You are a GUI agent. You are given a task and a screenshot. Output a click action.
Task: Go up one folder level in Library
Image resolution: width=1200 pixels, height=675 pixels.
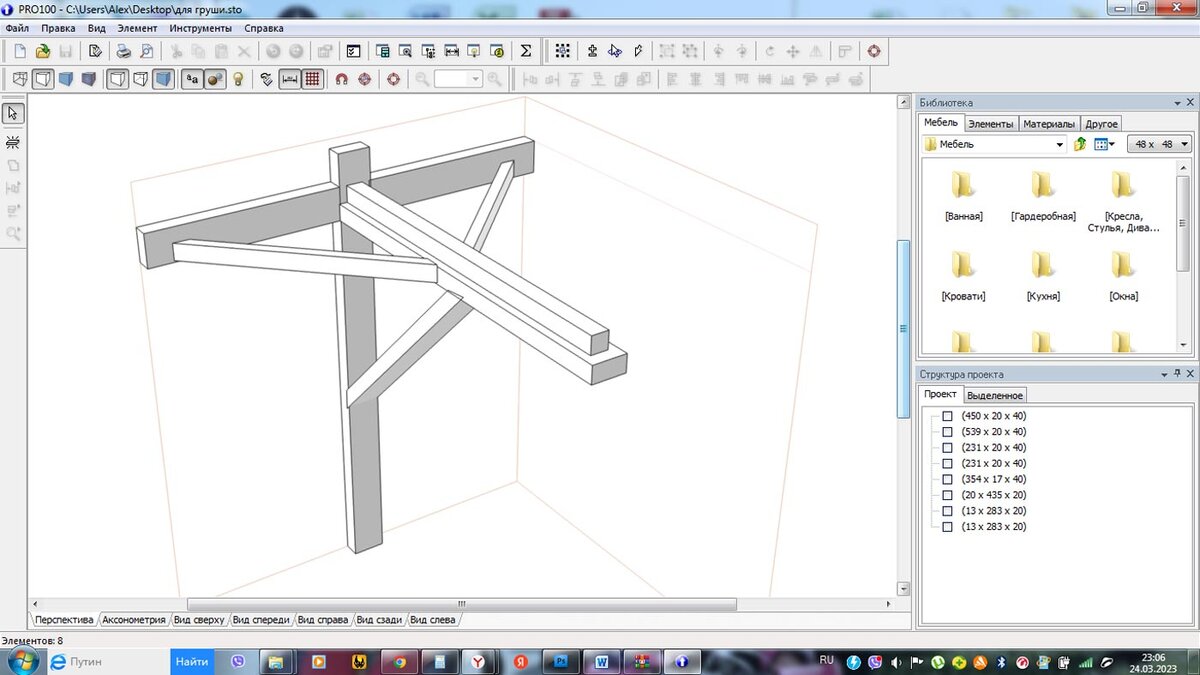[1080, 144]
